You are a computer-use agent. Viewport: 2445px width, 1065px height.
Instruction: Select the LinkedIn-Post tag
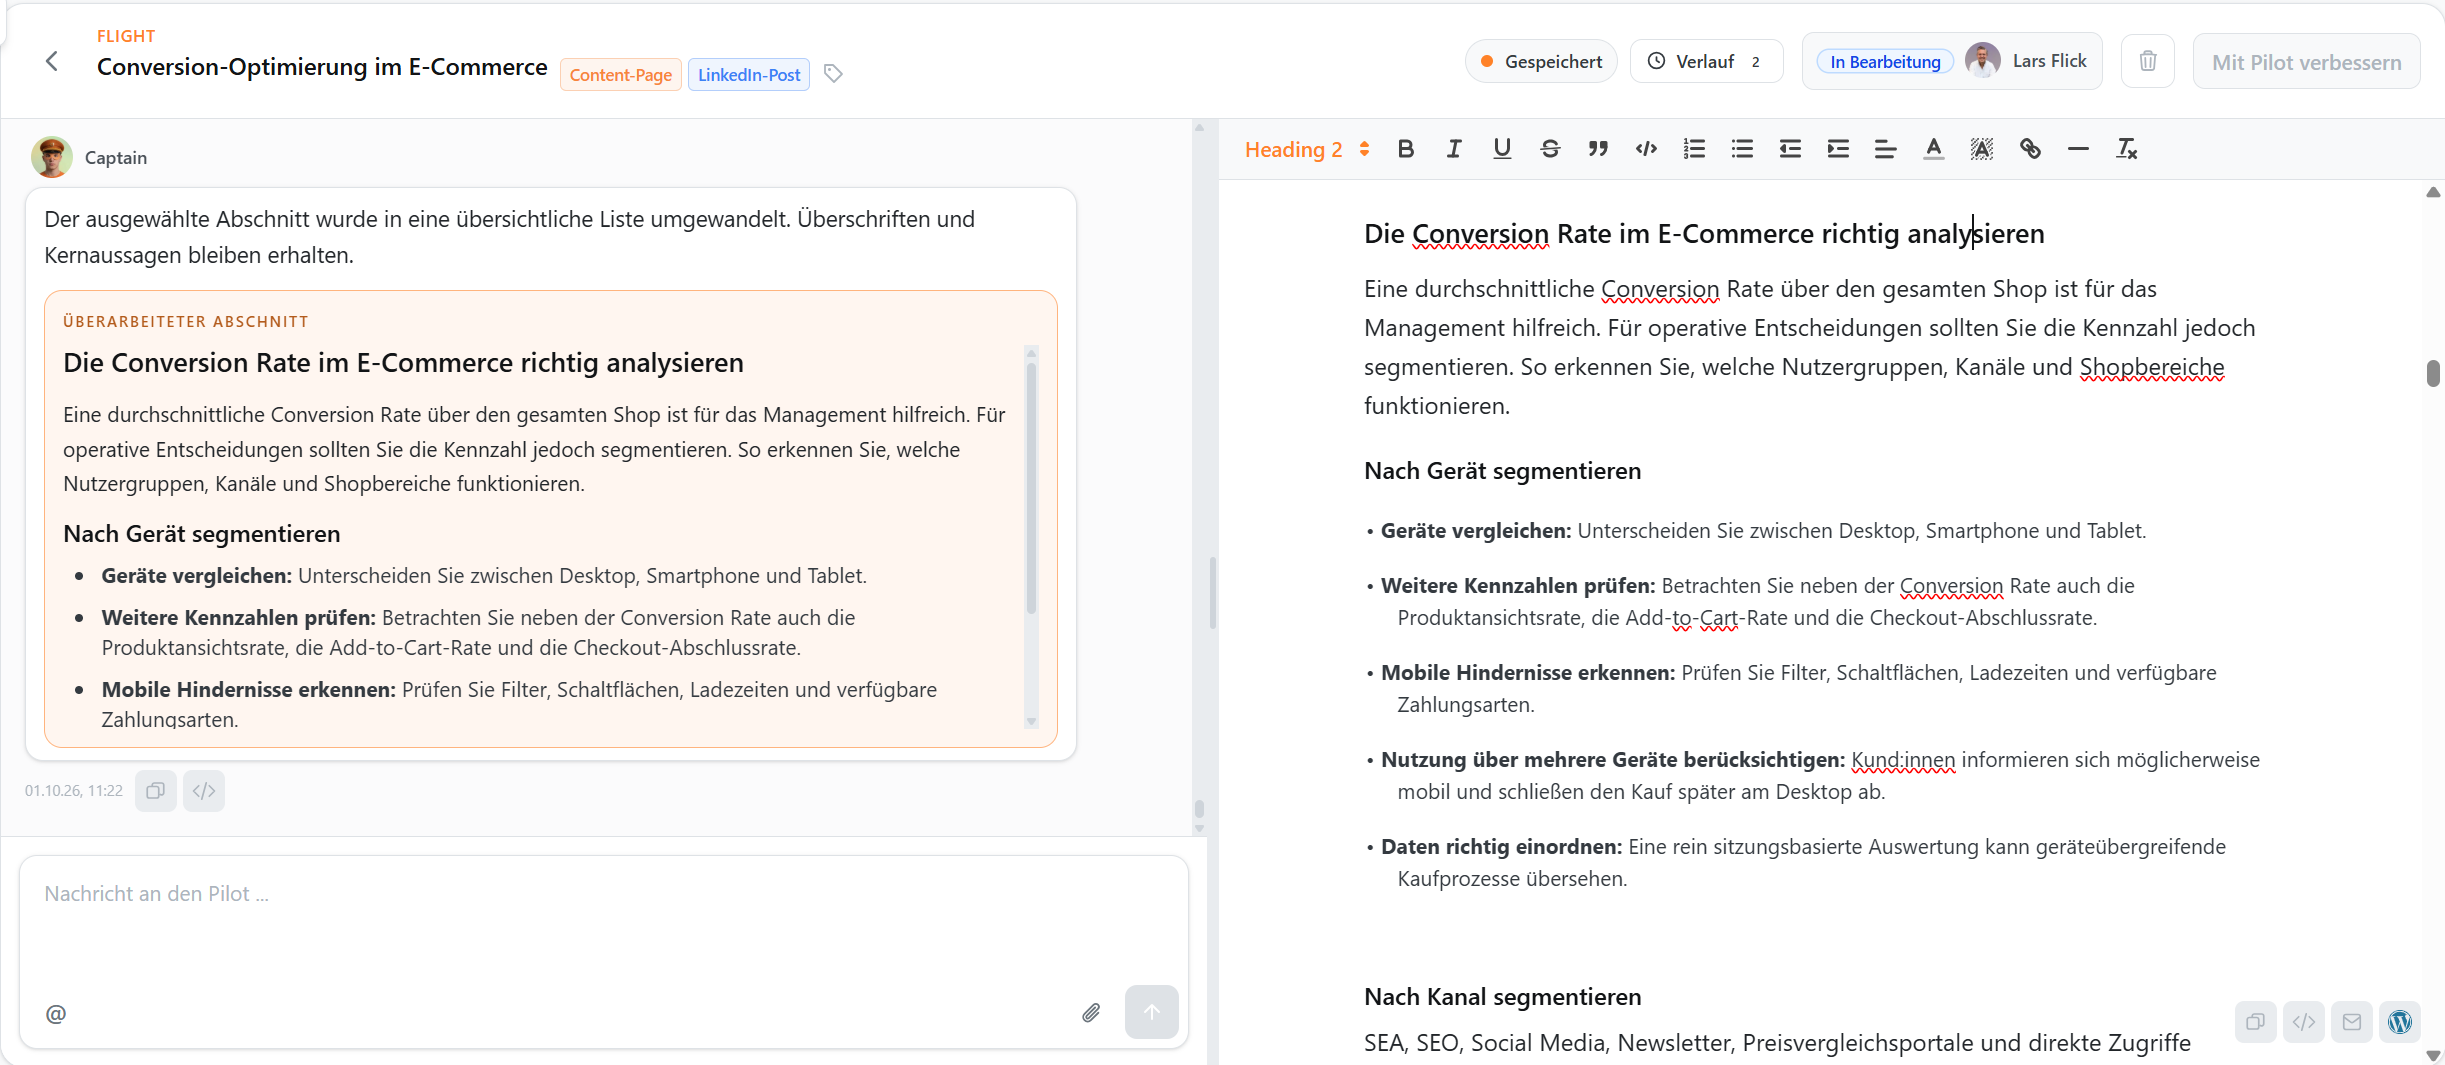[749, 75]
